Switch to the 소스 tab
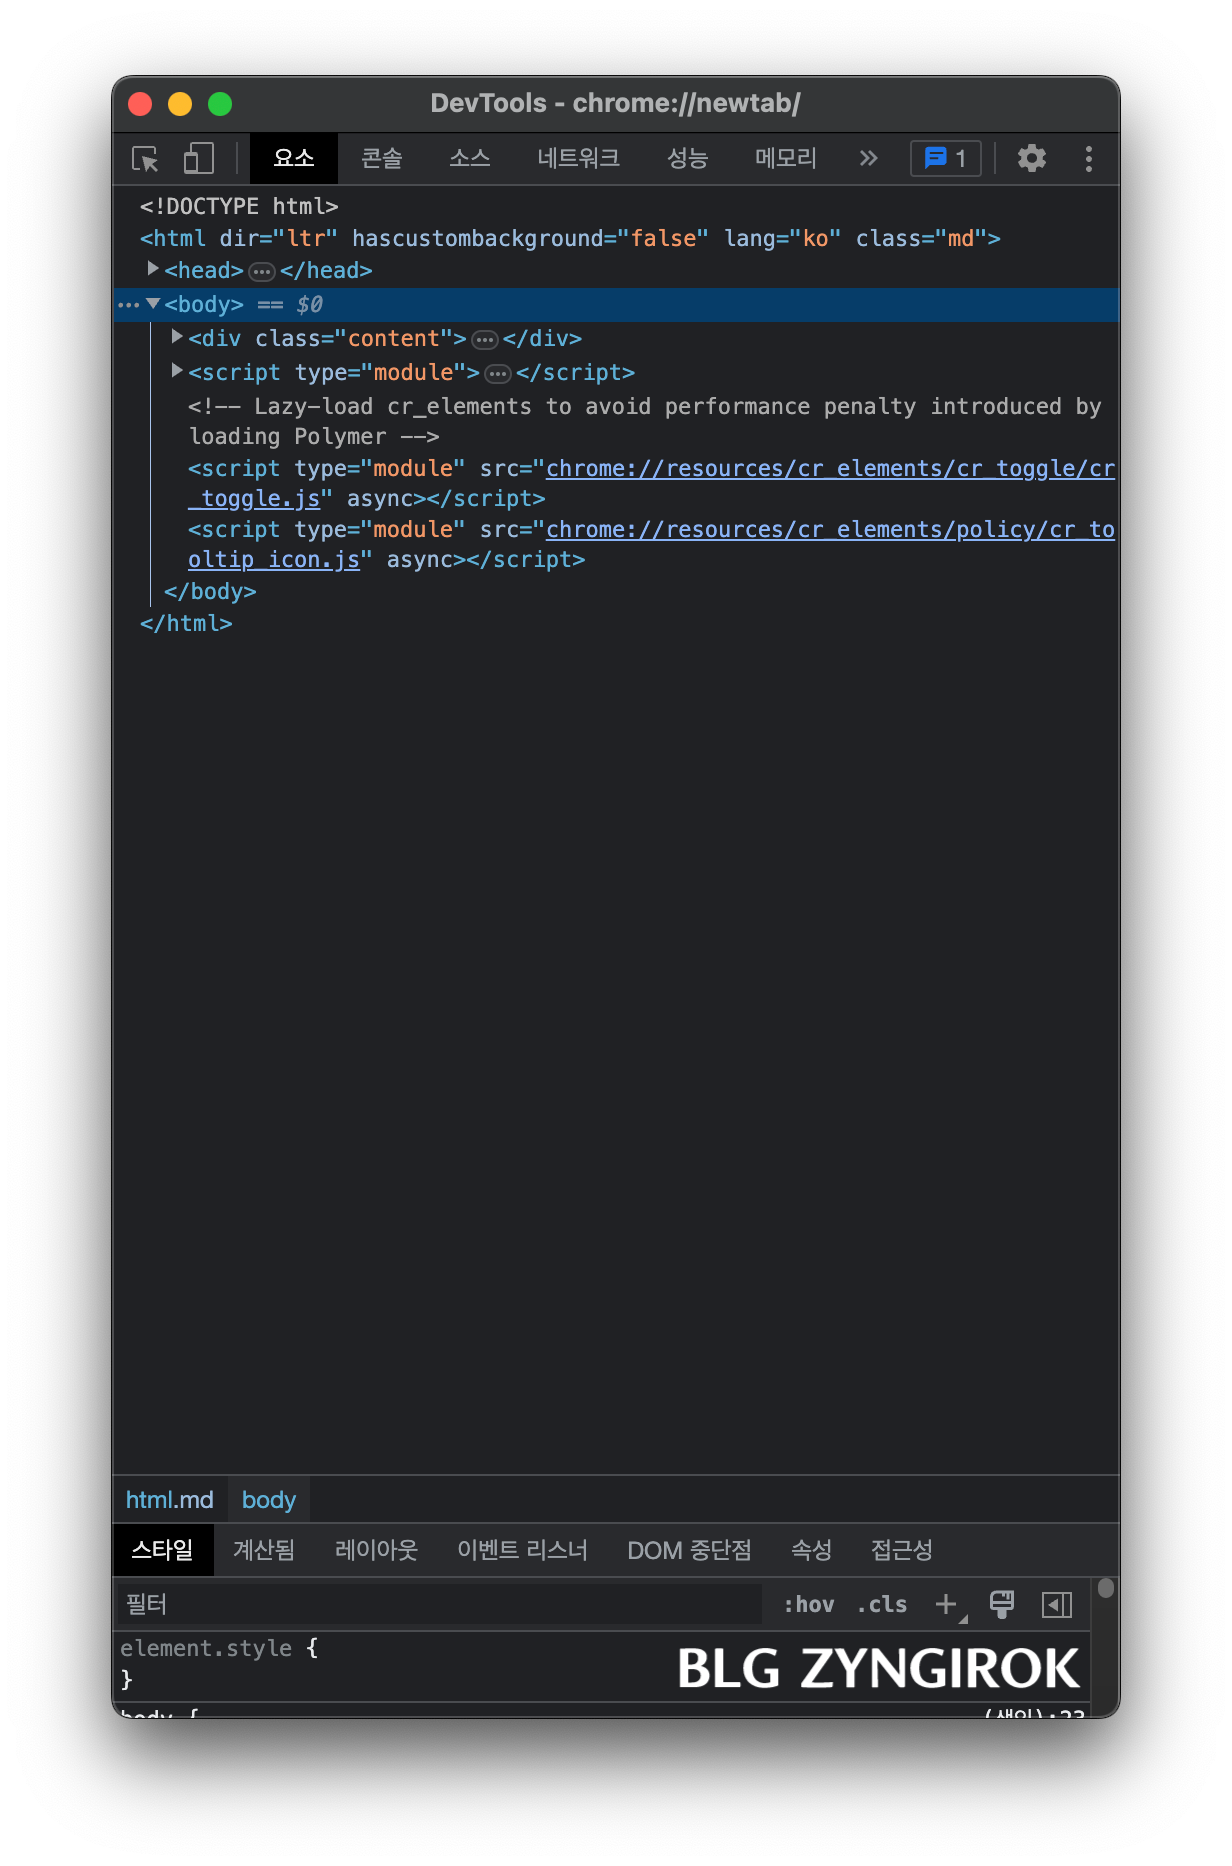 470,158
